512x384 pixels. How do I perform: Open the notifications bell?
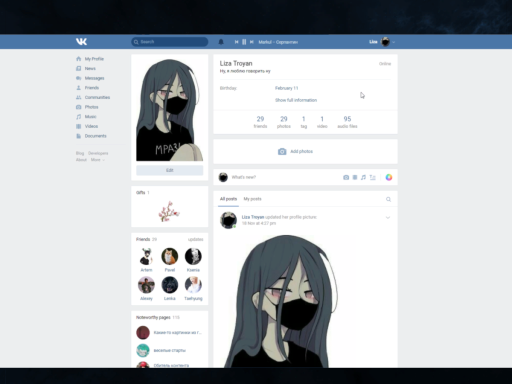point(221,42)
